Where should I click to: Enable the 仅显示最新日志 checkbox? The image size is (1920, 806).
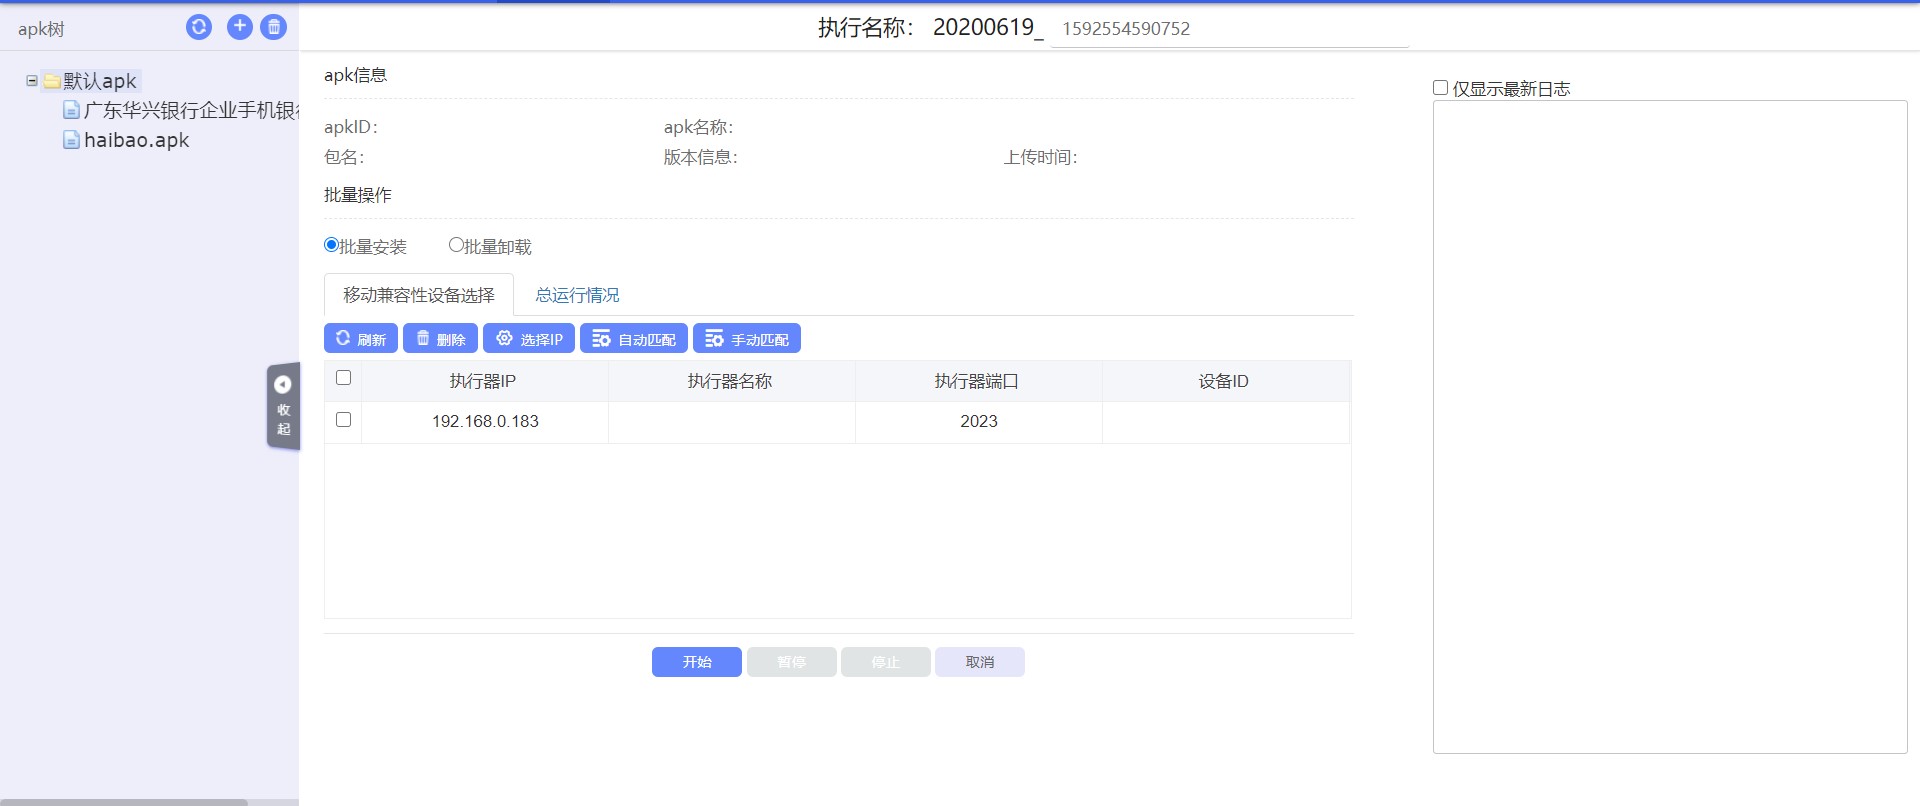click(1441, 88)
